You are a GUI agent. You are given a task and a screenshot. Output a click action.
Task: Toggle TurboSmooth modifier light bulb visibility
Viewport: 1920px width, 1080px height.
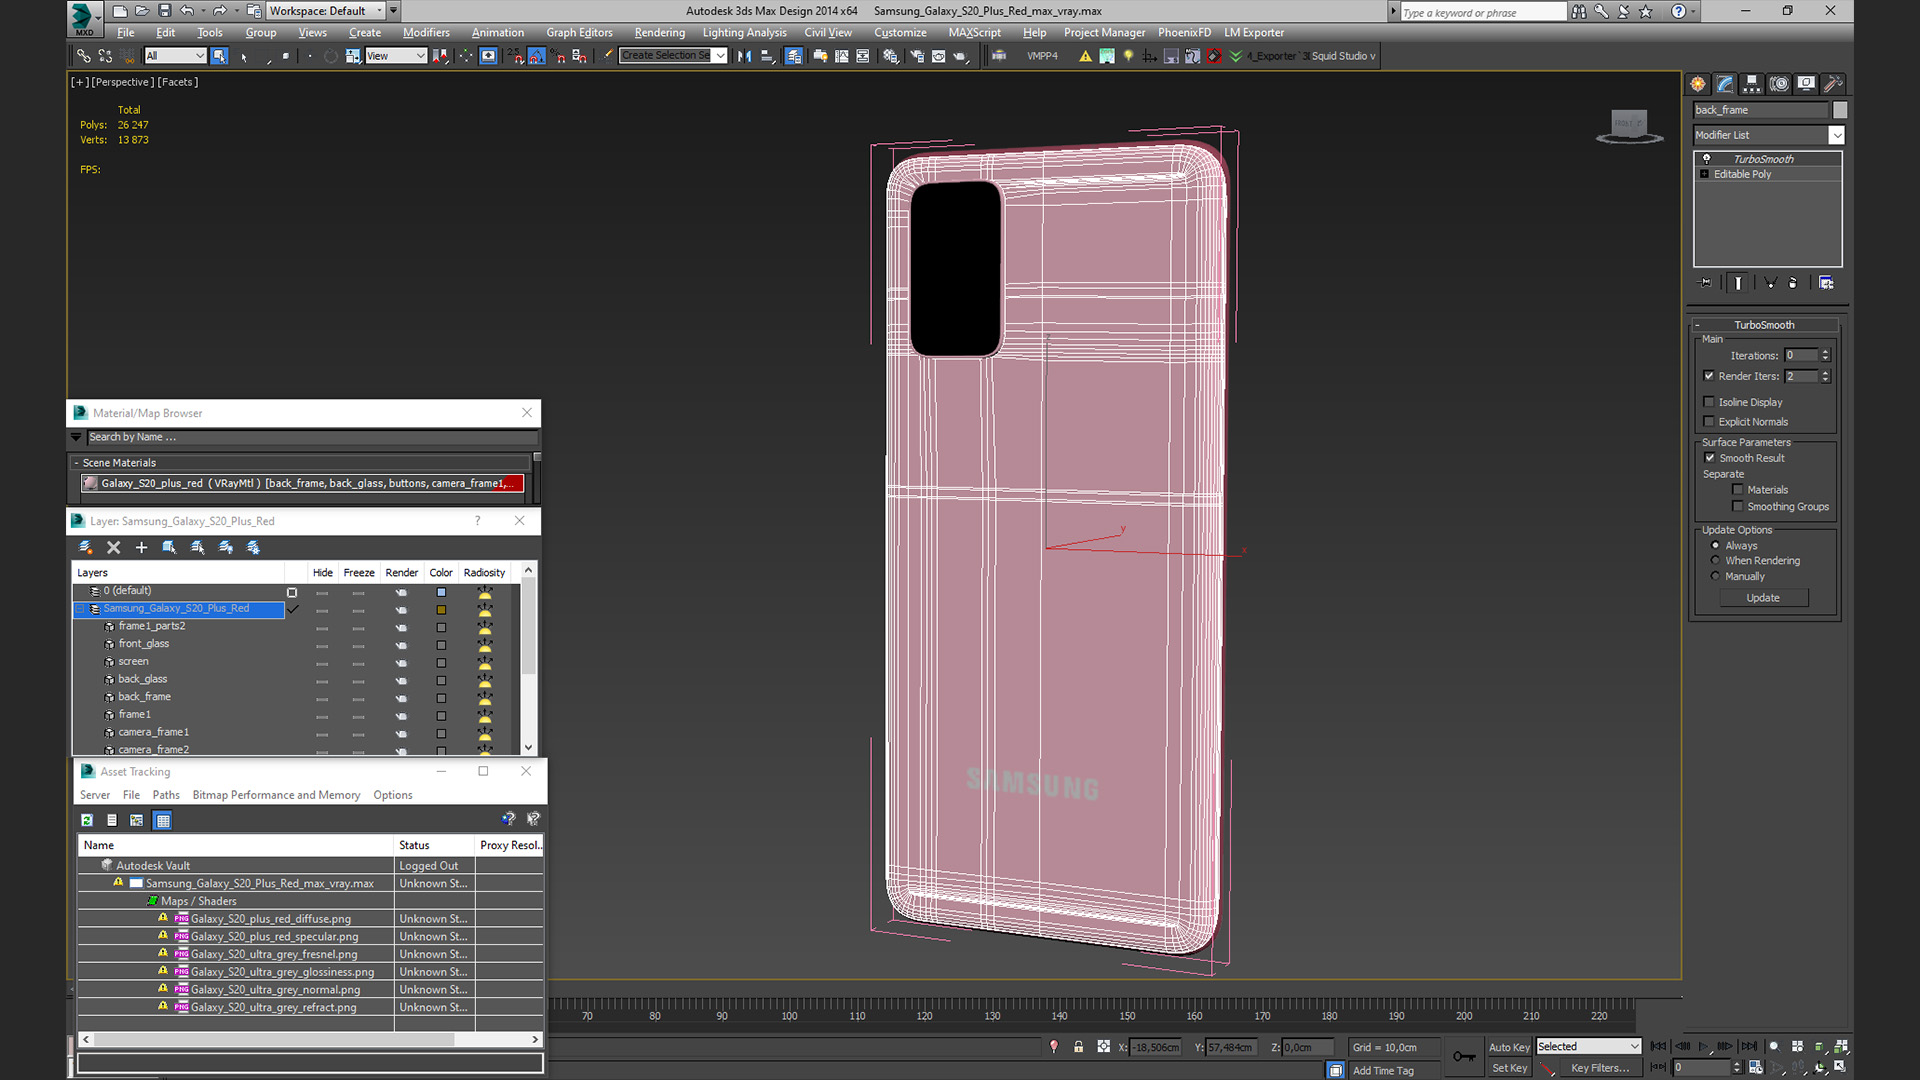[x=1707, y=159]
